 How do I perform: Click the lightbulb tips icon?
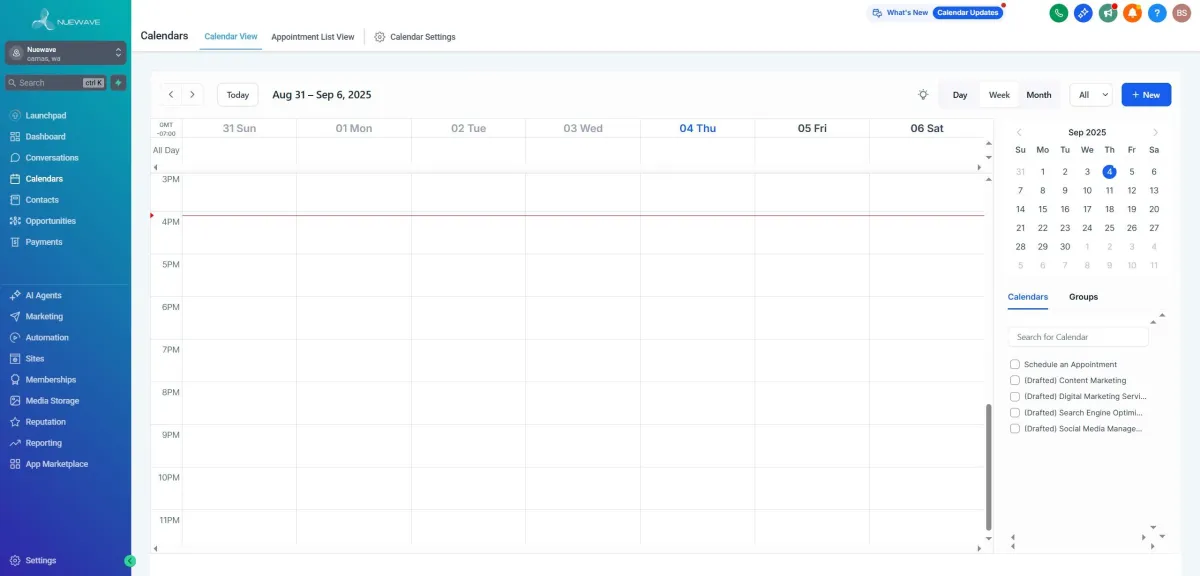coord(923,95)
